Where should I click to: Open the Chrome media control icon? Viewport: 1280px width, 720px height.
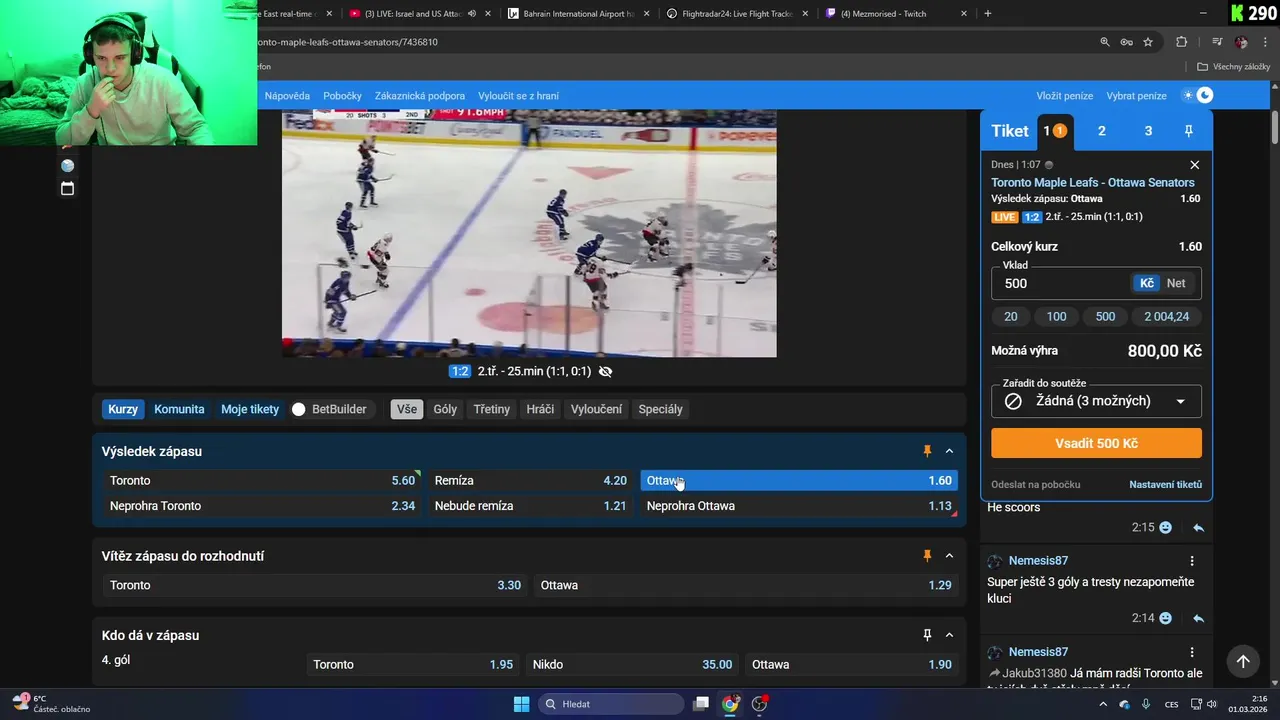1217,42
